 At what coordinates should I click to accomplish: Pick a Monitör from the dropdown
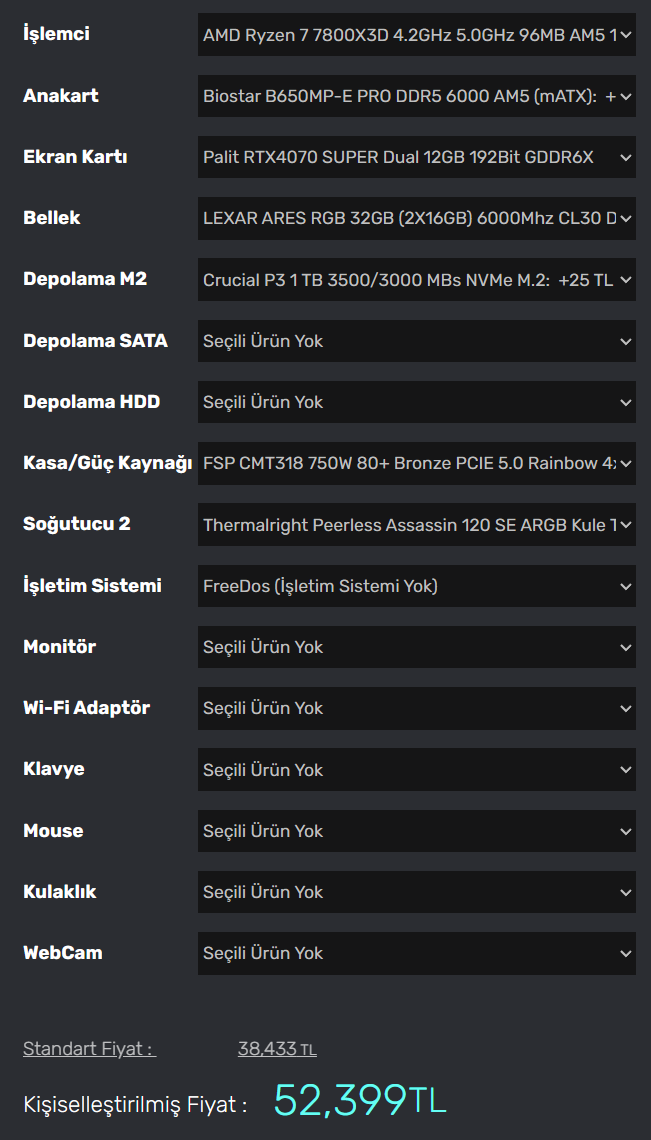pos(416,647)
